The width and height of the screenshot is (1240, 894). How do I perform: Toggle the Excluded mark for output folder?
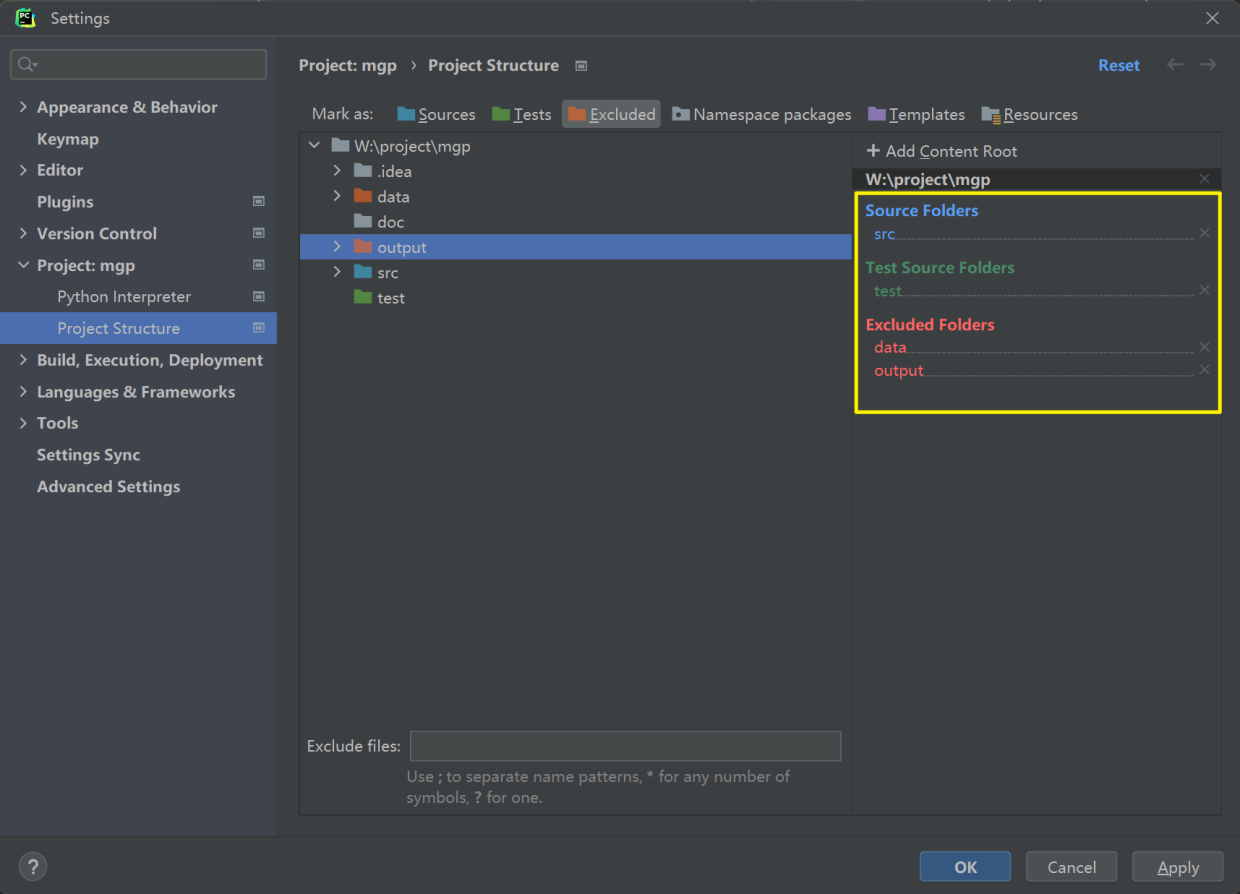coord(610,113)
